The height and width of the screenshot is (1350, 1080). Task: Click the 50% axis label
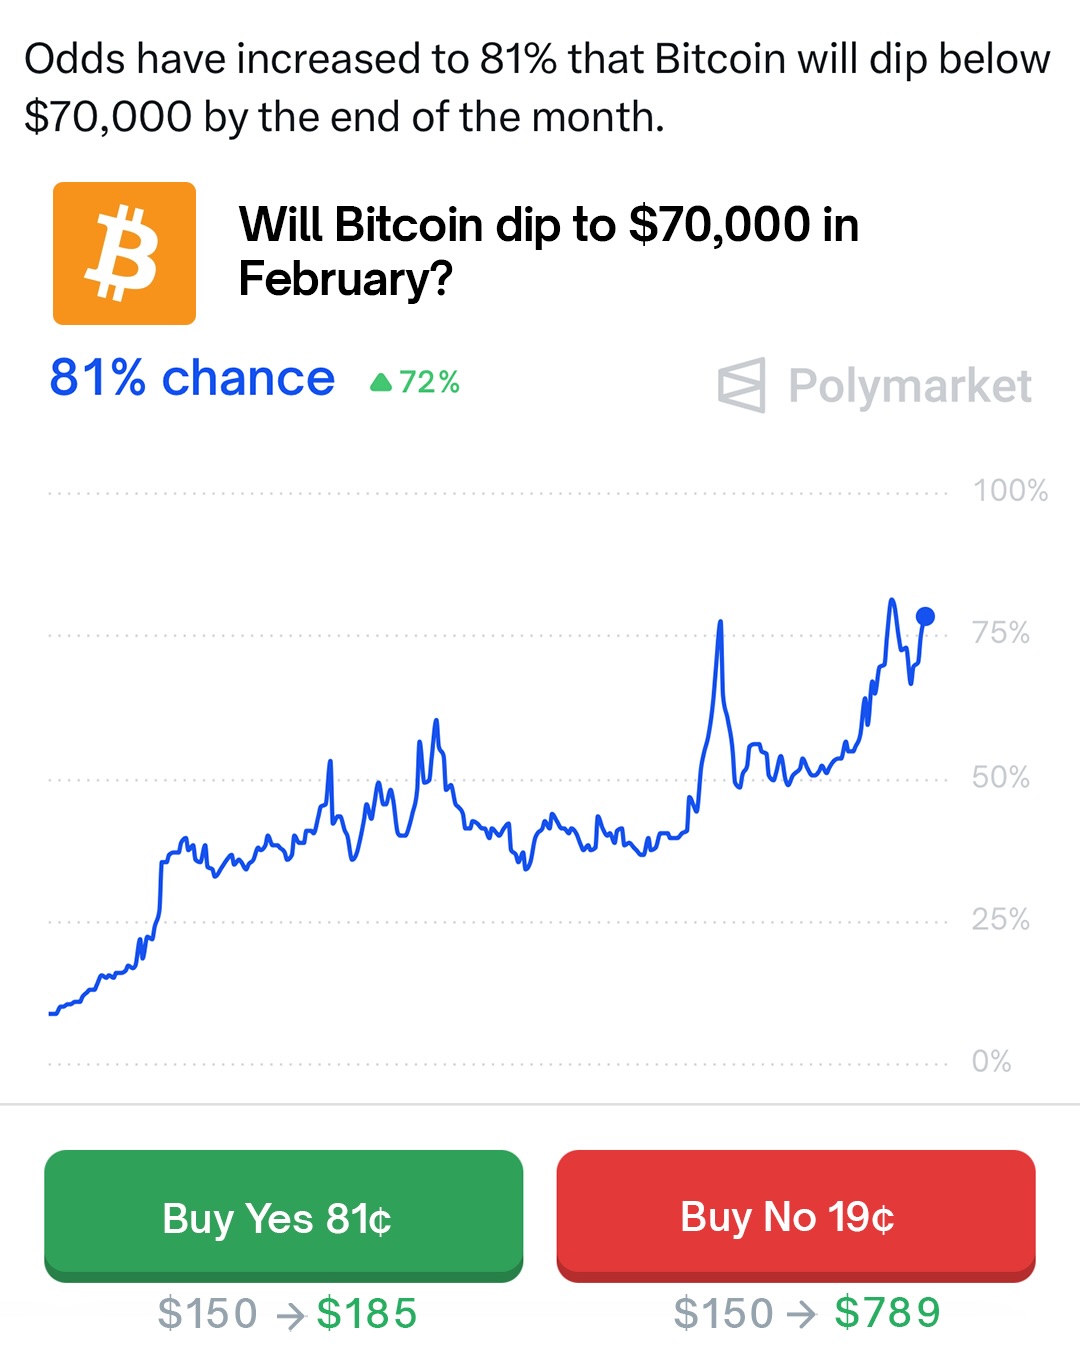tap(1000, 777)
